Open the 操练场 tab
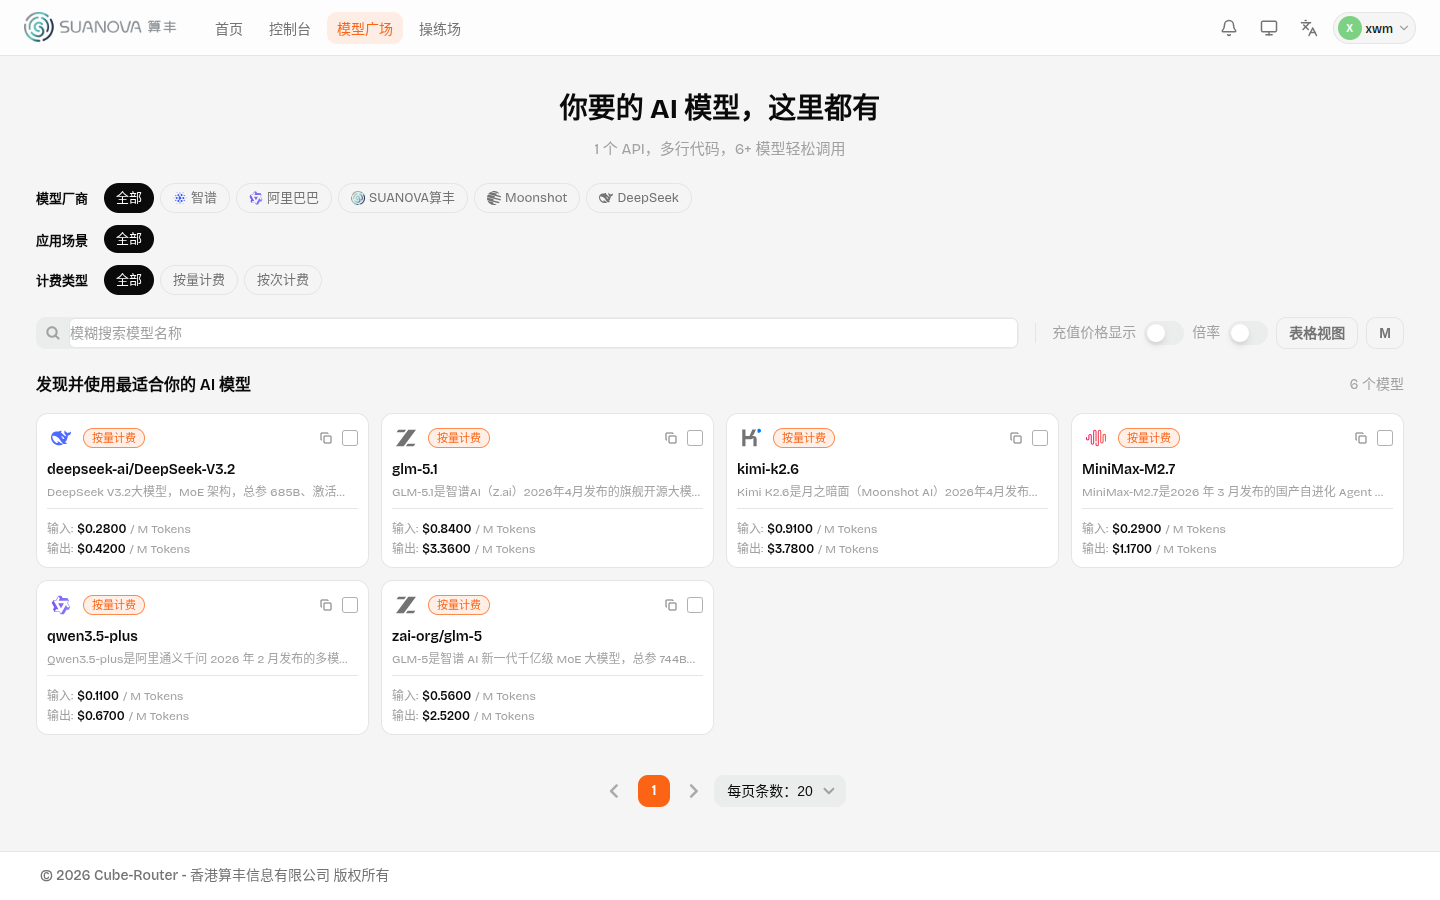The image size is (1440, 900). [x=440, y=29]
